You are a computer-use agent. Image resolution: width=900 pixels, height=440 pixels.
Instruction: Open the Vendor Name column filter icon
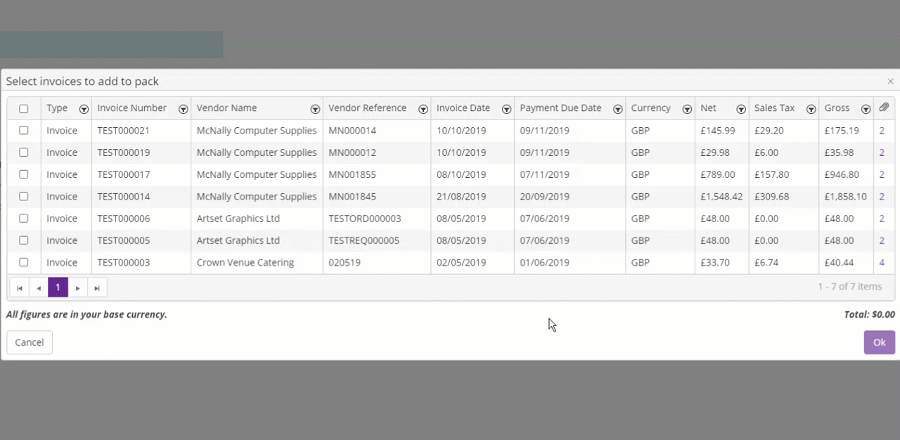click(315, 109)
